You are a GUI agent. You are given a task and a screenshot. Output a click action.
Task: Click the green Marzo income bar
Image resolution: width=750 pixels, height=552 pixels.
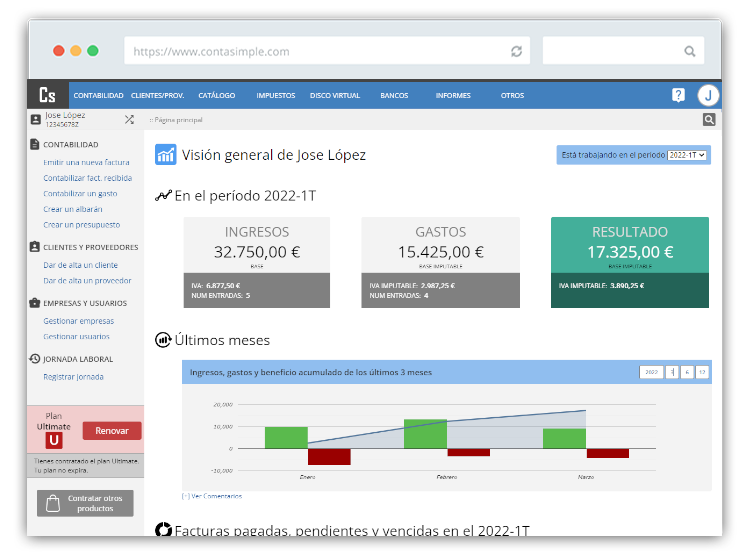click(564, 439)
